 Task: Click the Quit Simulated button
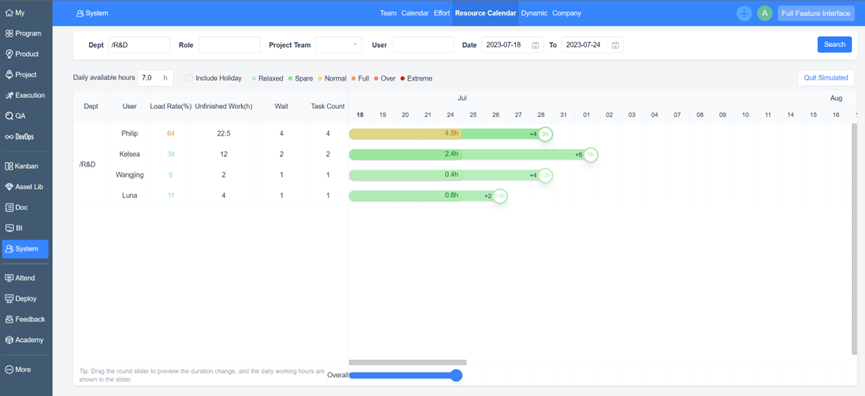826,78
